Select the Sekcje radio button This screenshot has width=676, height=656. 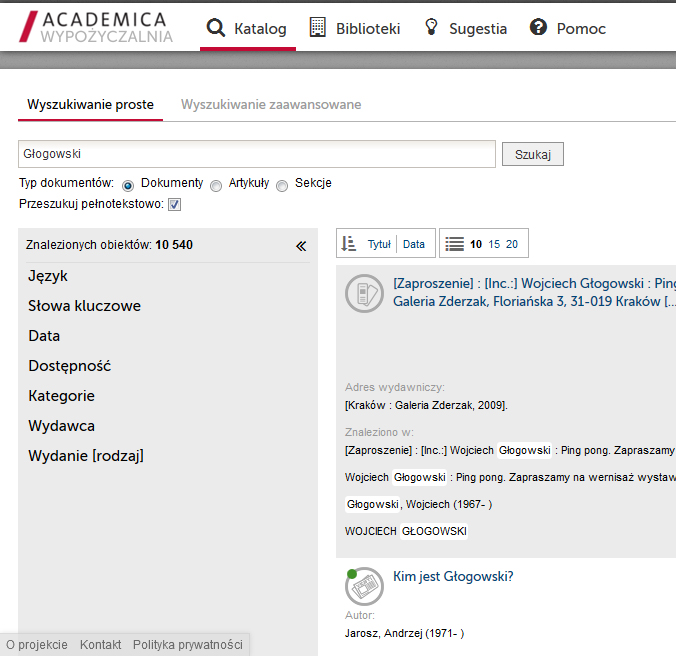pyautogui.click(x=282, y=185)
